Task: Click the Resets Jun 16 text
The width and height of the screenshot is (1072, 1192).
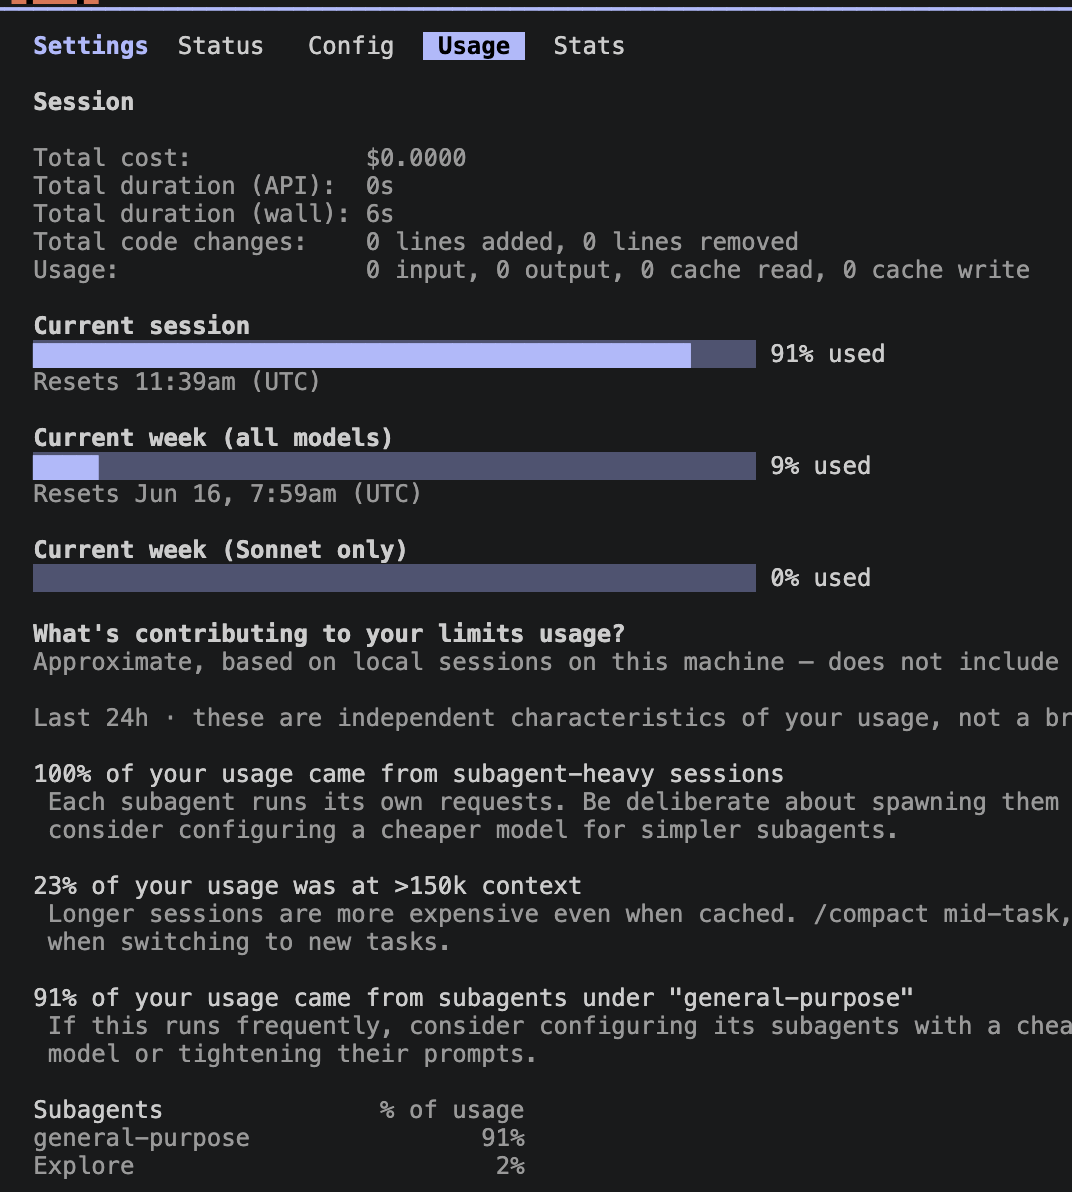Action: tap(227, 494)
